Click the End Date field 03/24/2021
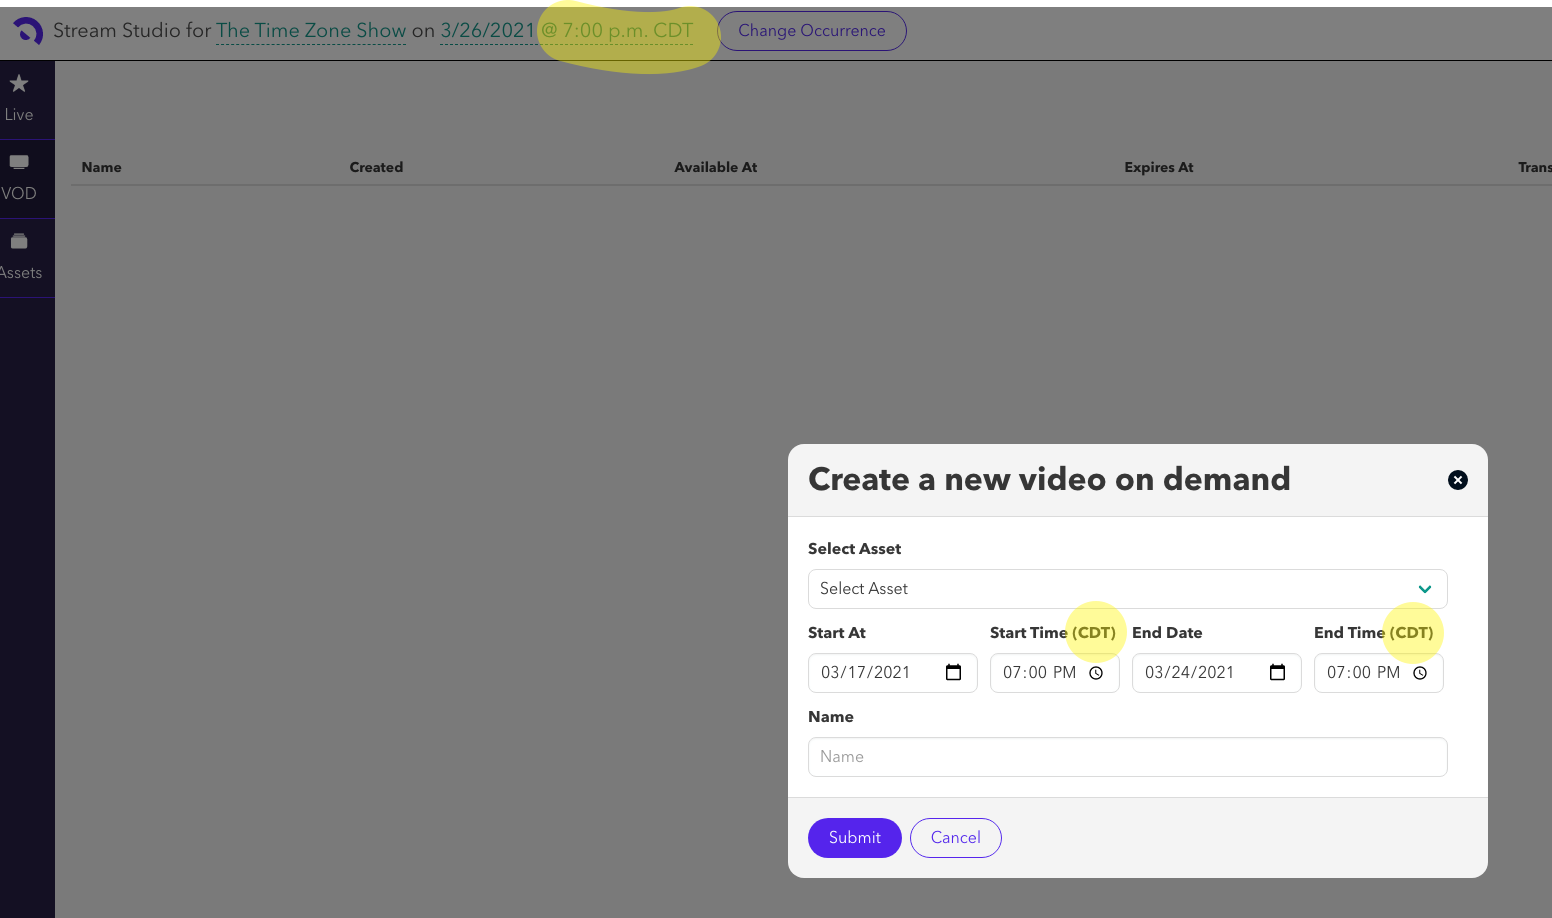1552x918 pixels. point(1217,673)
